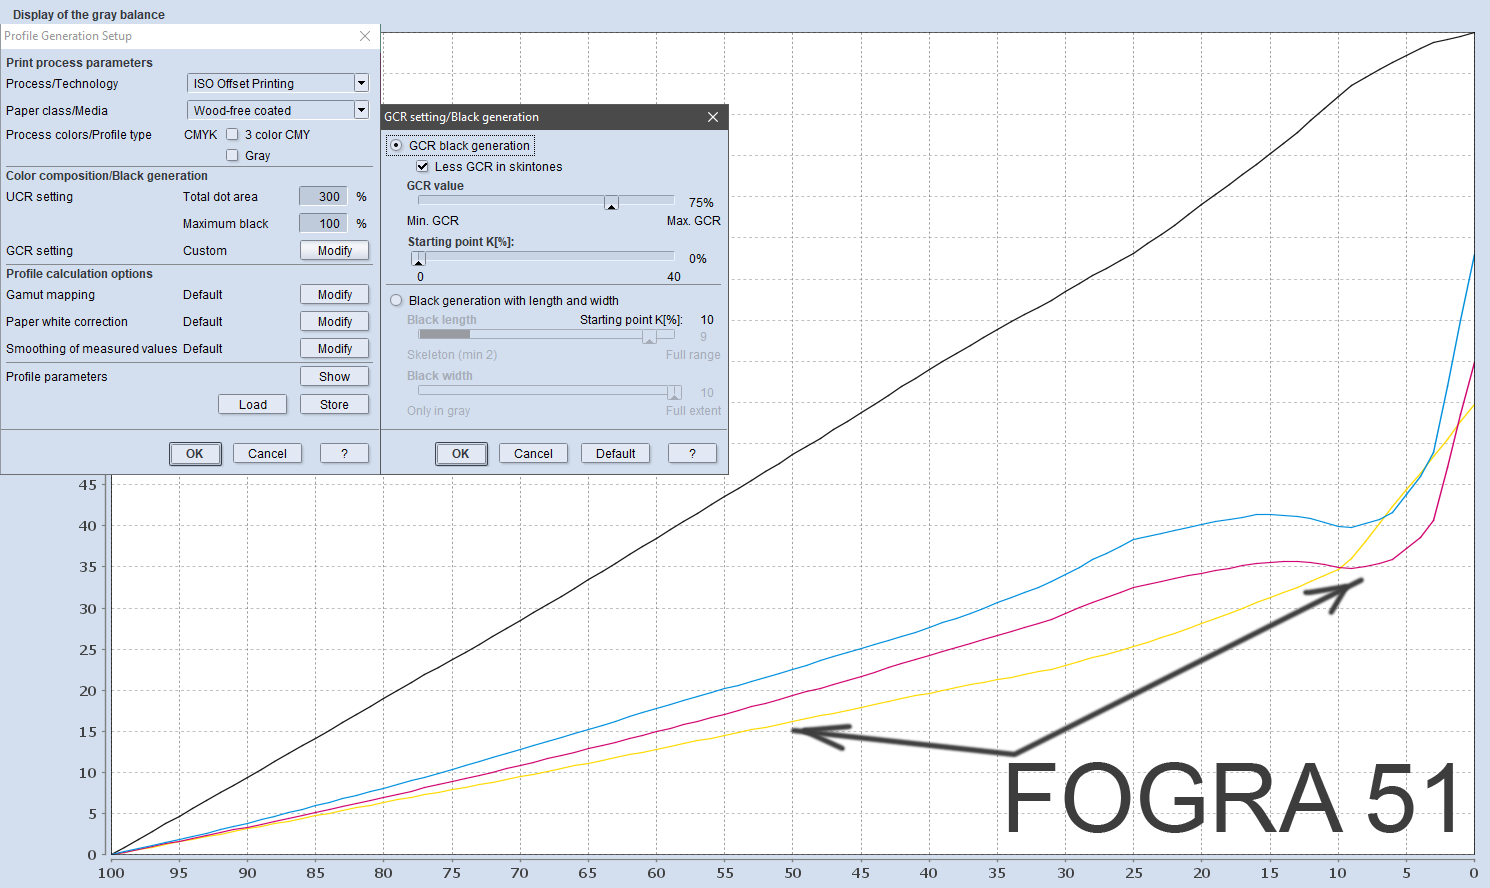Show the Profile parameters
Screen dimensions: 1490x888
pyautogui.click(x=335, y=377)
